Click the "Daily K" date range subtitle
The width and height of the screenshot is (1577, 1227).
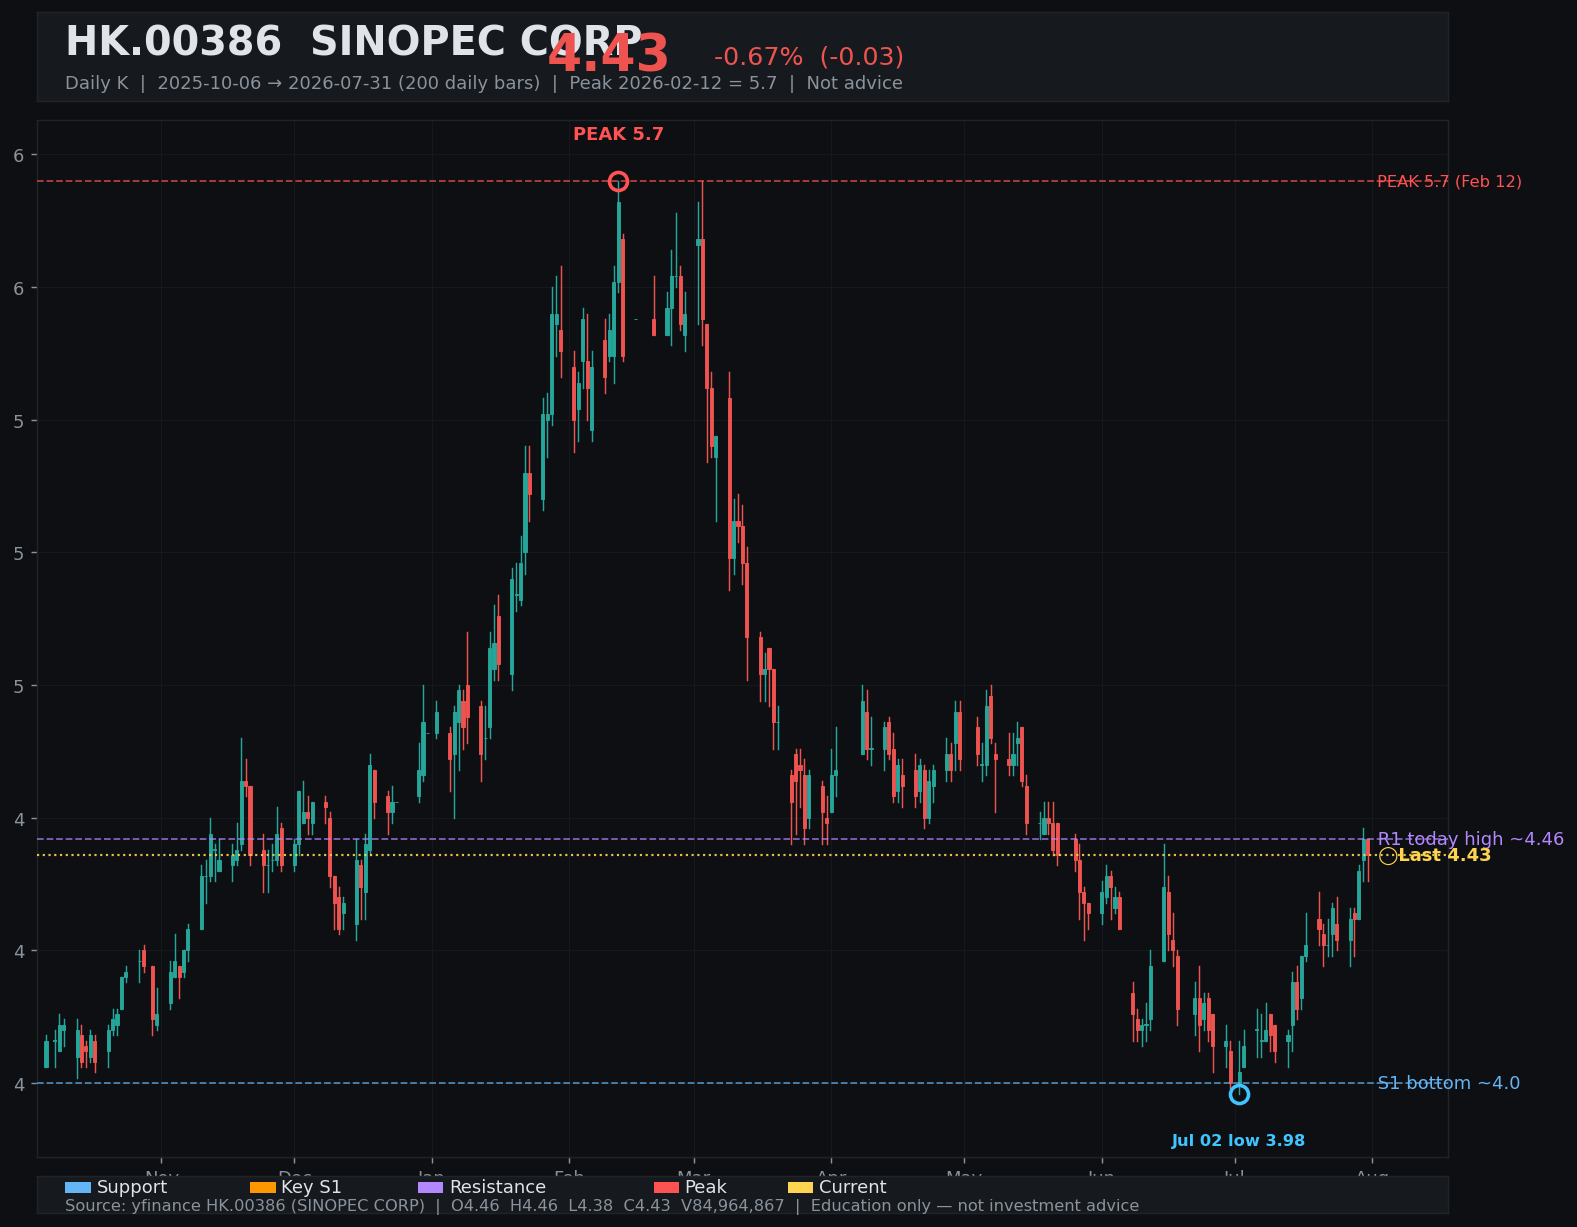coord(484,83)
